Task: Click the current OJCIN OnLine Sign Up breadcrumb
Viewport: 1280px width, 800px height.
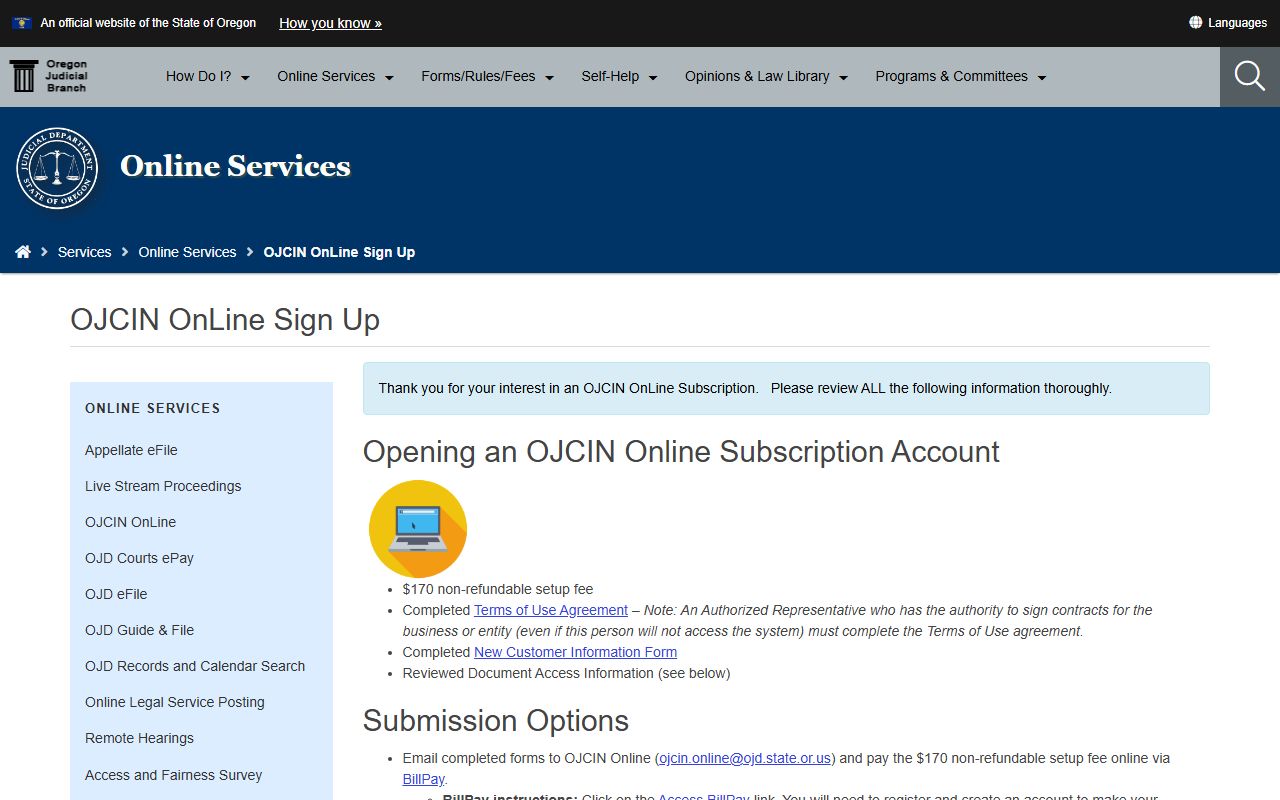Action: tap(339, 252)
